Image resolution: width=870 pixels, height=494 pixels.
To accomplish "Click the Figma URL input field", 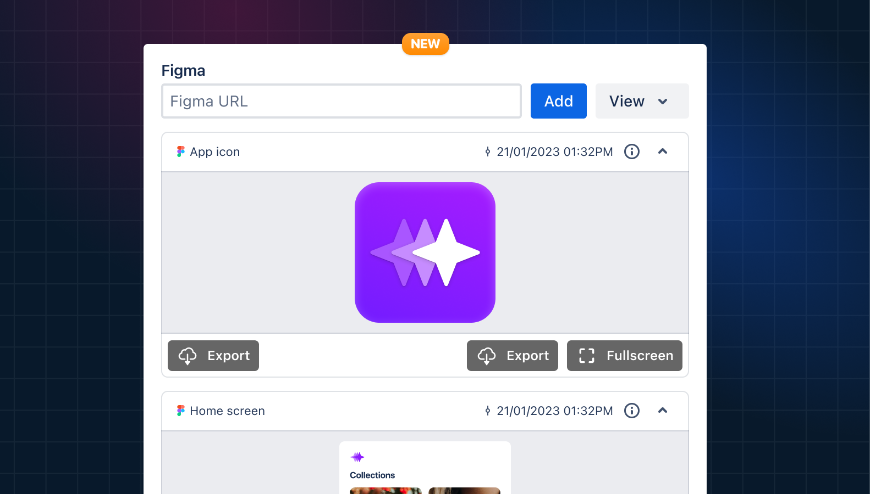I will [x=341, y=101].
